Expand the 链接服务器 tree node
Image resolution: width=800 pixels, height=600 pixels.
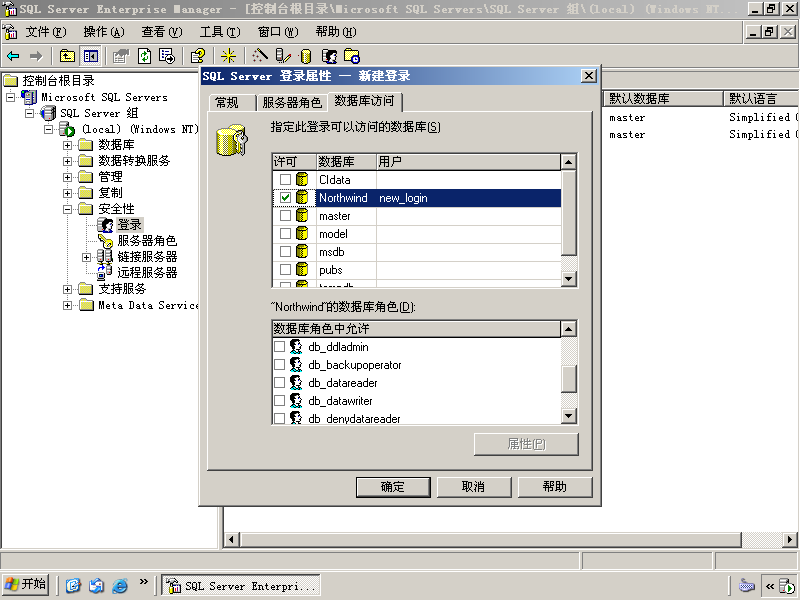(86, 257)
